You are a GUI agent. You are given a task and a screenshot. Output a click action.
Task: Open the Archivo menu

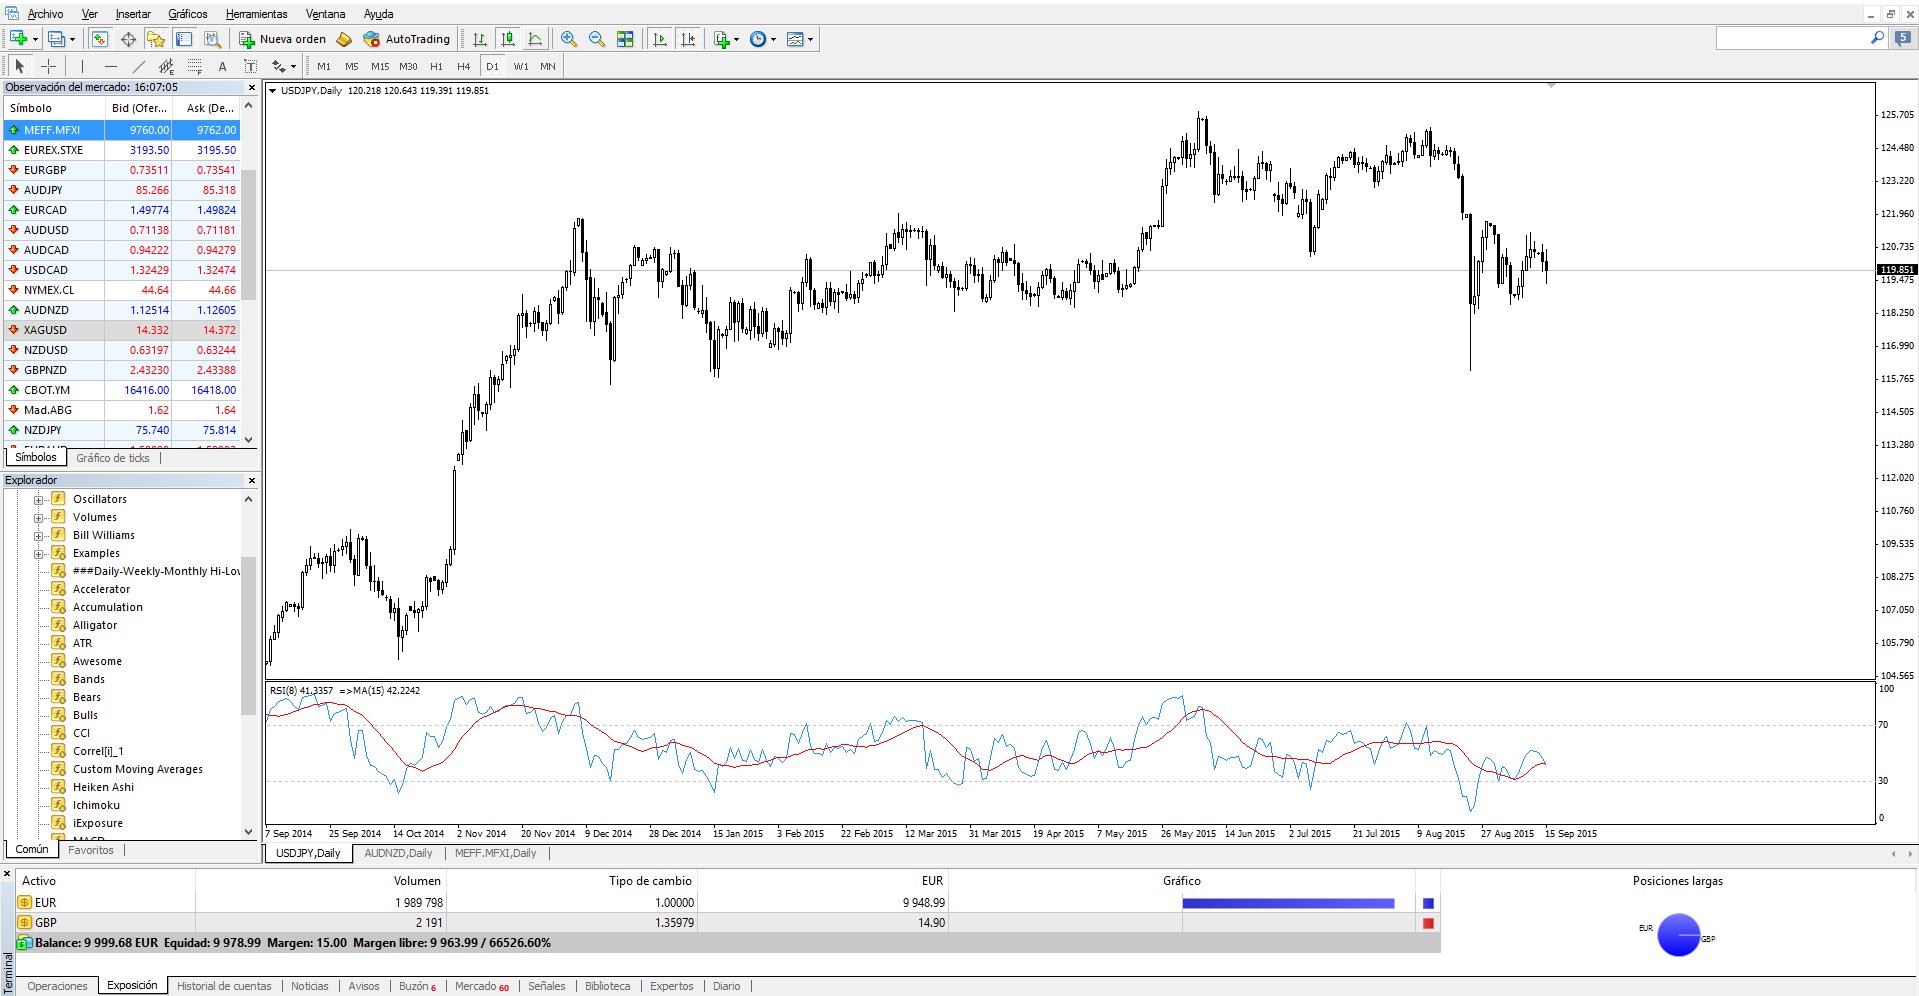pos(45,14)
